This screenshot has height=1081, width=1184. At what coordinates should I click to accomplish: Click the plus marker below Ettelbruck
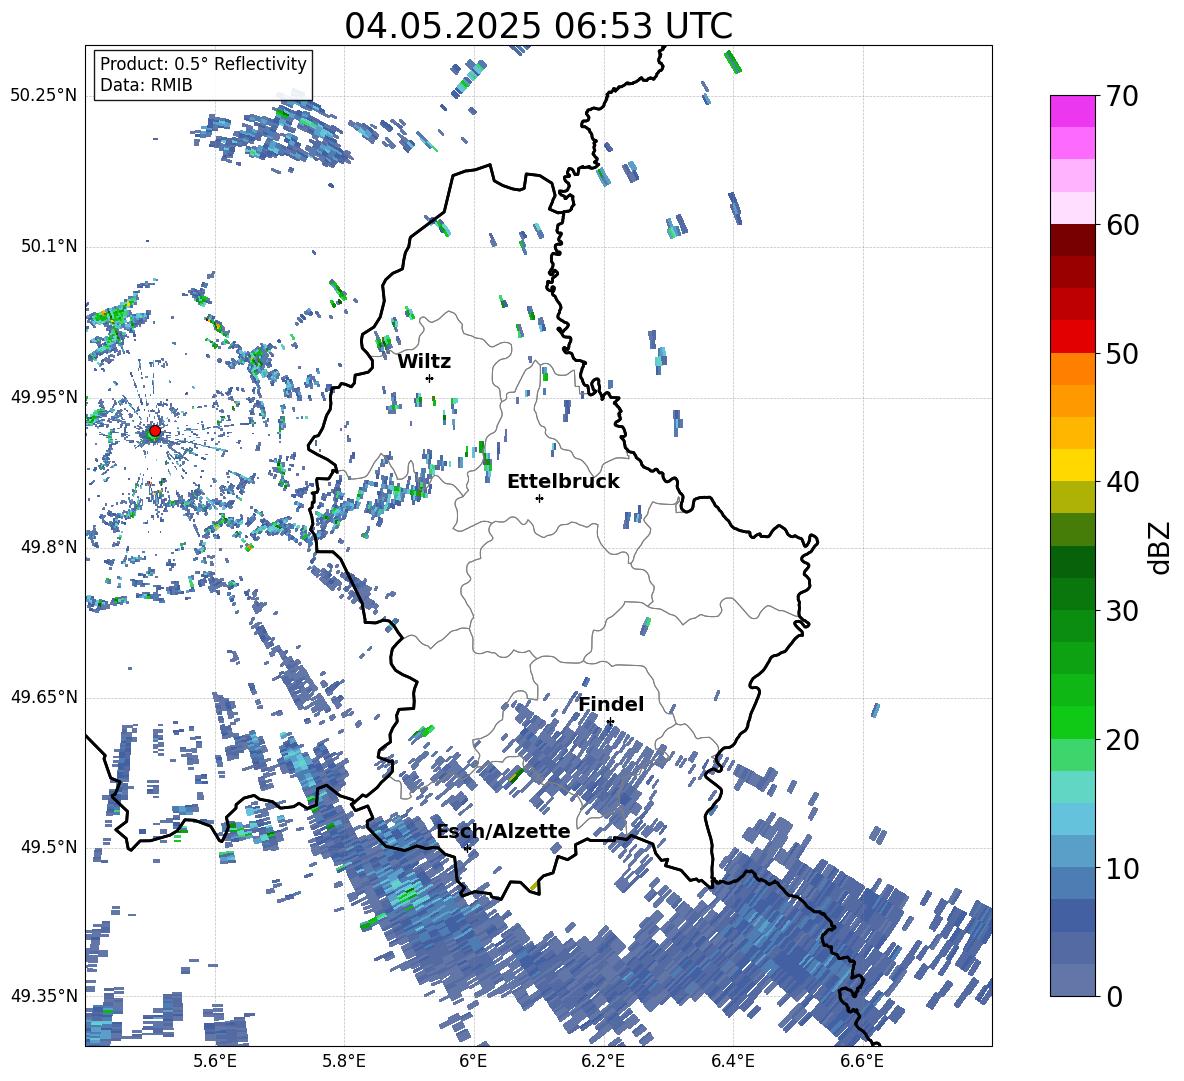tap(539, 498)
